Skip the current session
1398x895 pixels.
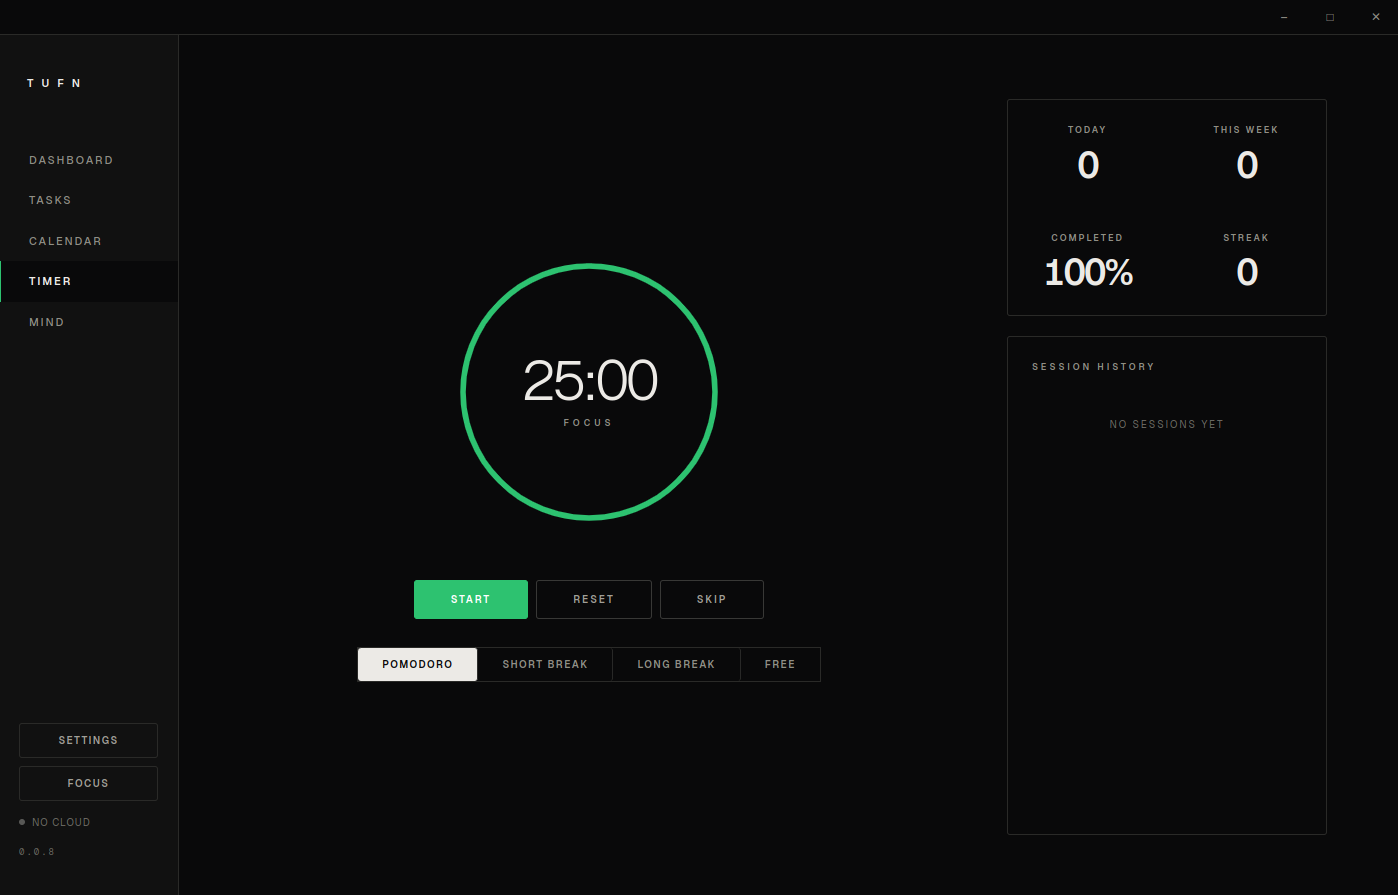tap(711, 599)
